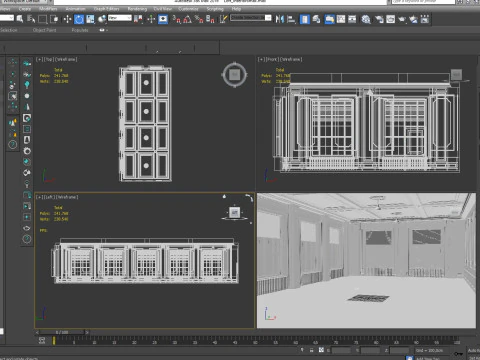480x360 pixels.
Task: Toggle Window/Crossing selection mode
Action: (x=54, y=19)
